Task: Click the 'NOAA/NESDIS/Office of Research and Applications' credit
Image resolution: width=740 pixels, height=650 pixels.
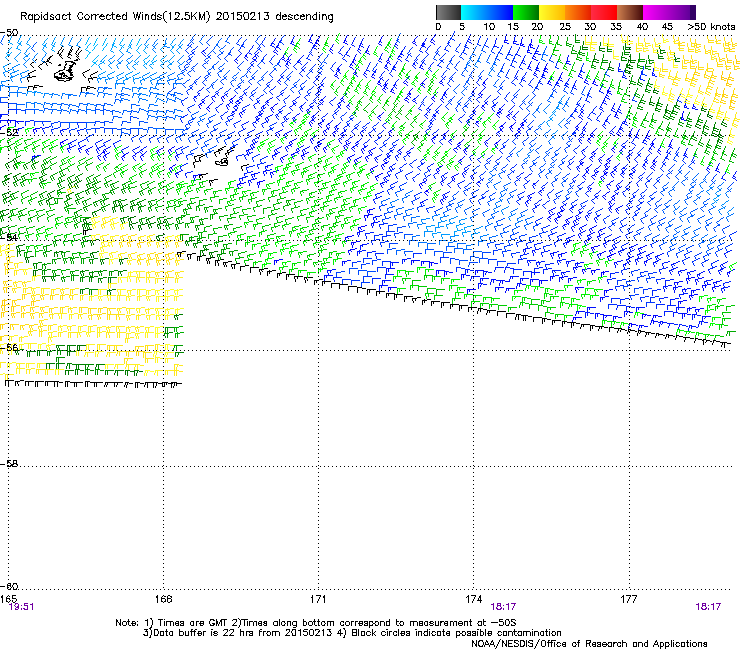Action: [x=589, y=644]
